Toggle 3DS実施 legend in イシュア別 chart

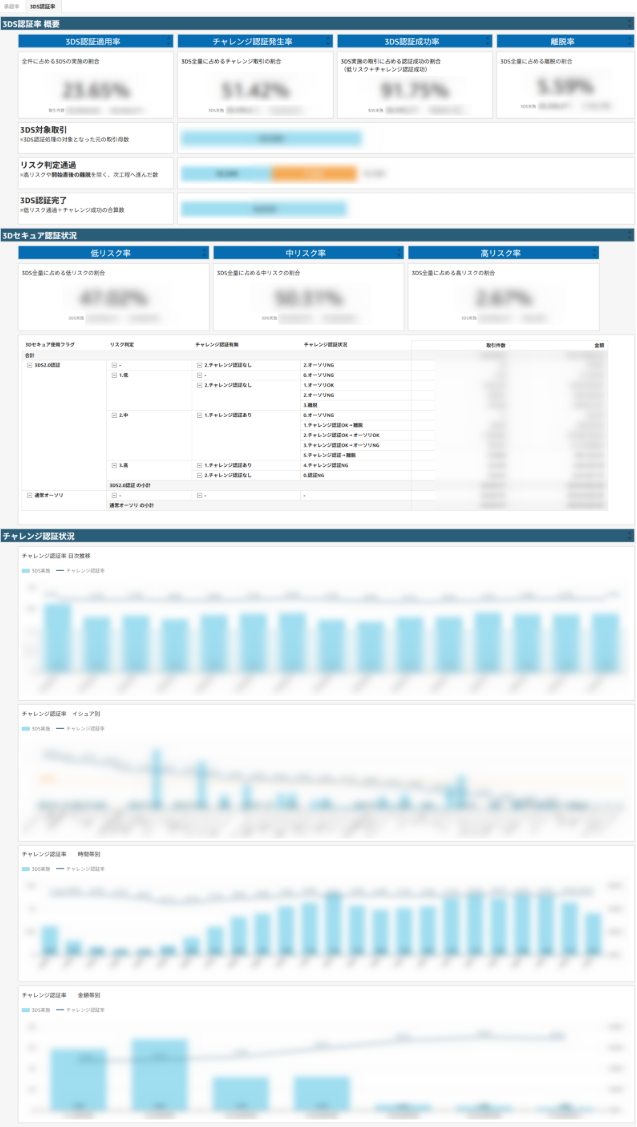point(36,728)
